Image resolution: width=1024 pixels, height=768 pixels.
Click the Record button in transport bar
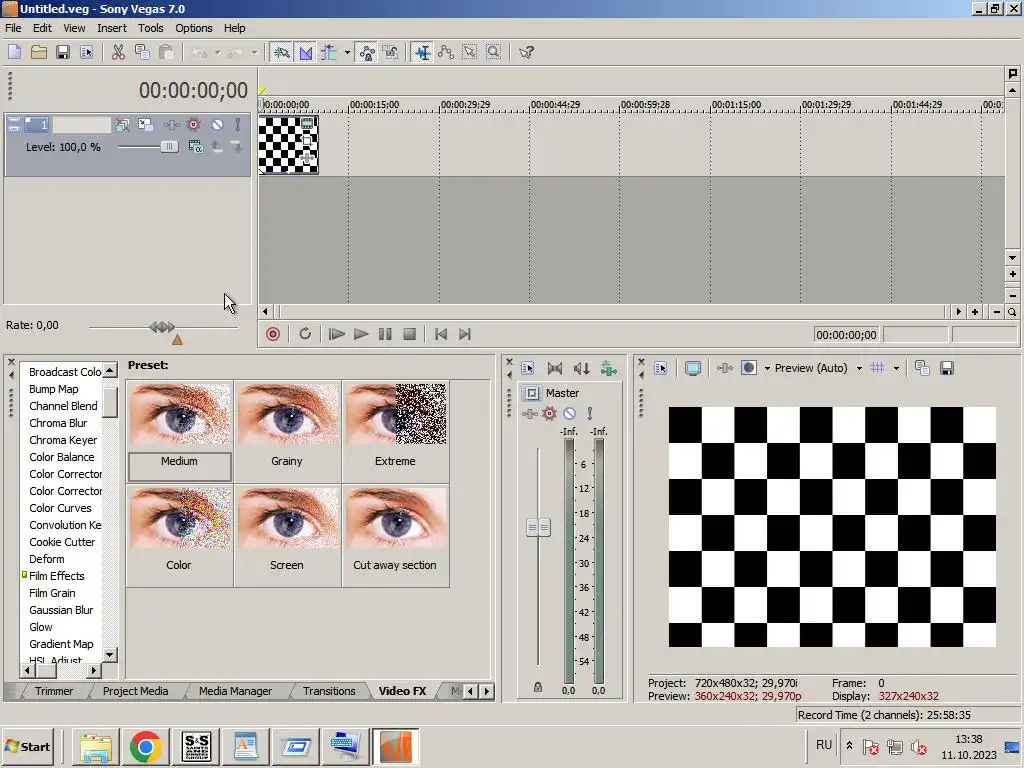coord(273,334)
